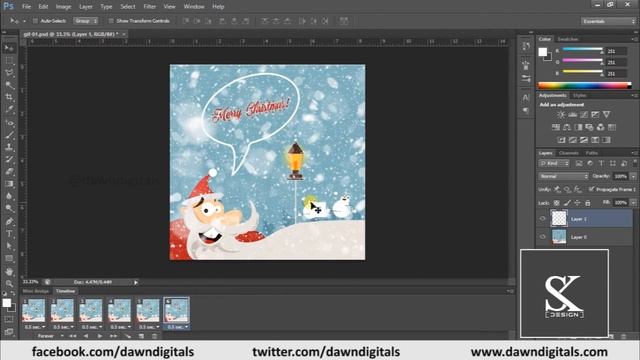Viewport: 640px width, 360px height.
Task: Select the Gradient tool
Action: click(x=9, y=184)
